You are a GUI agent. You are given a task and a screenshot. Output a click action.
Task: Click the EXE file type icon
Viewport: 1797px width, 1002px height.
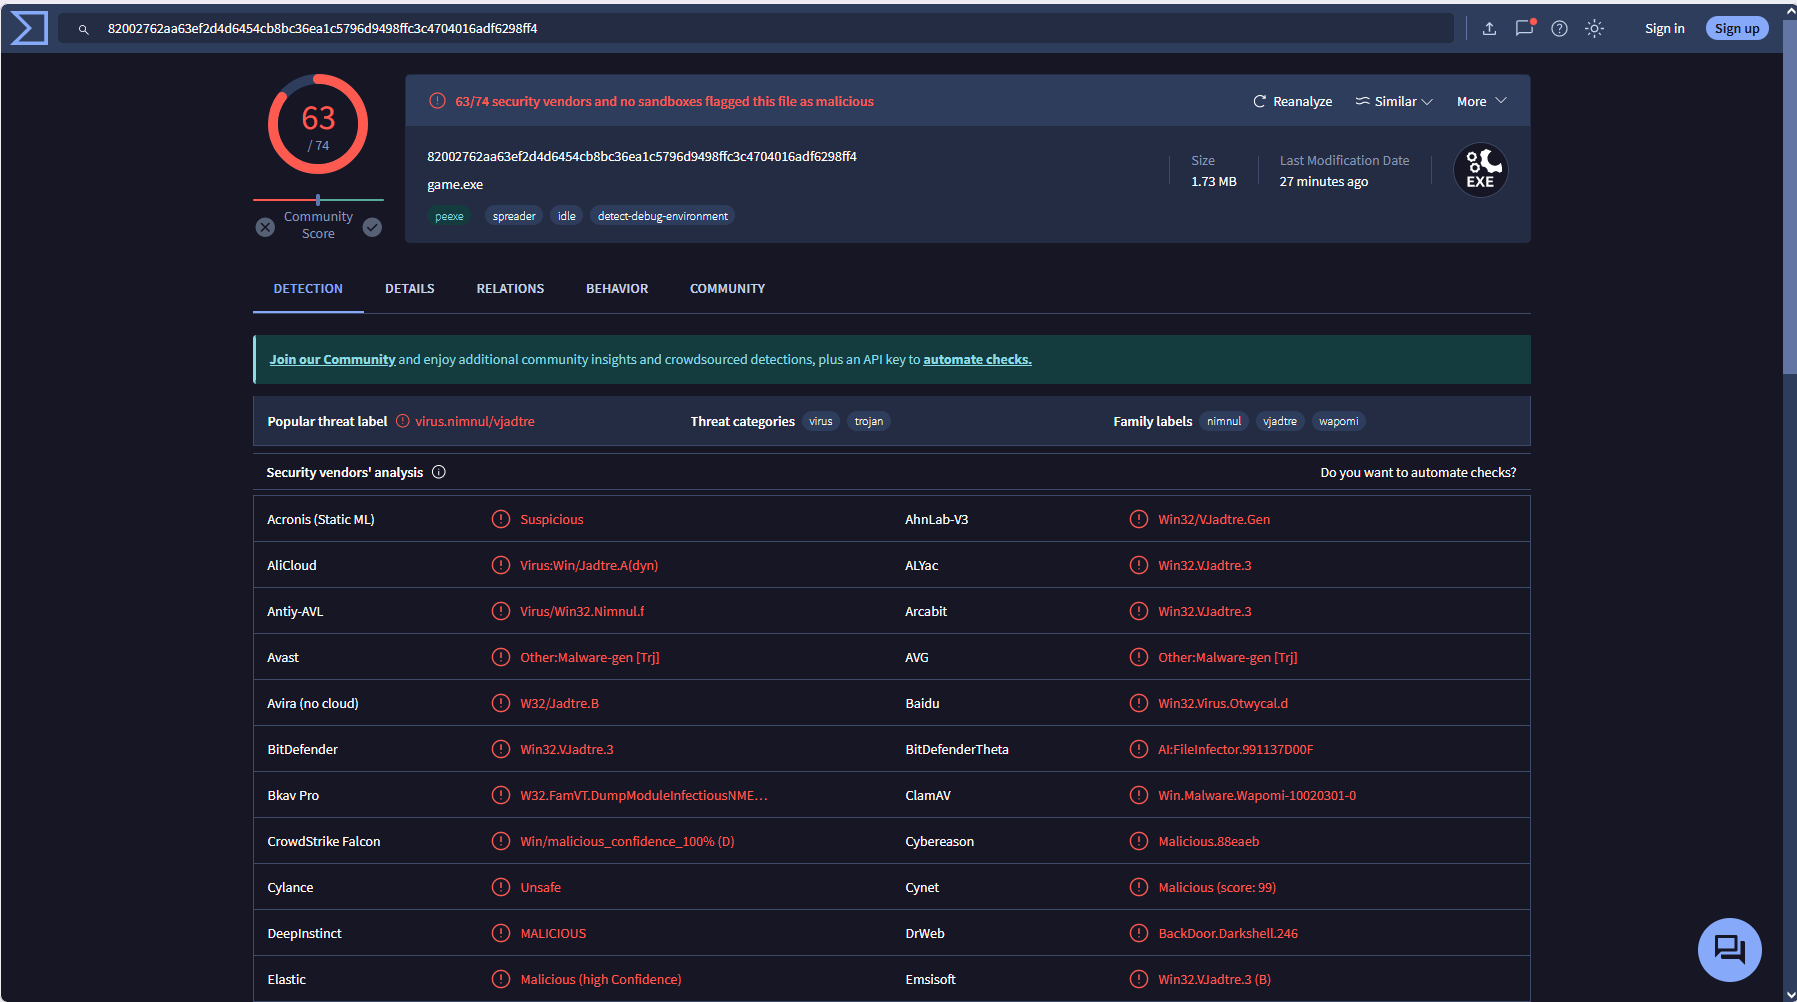click(1480, 170)
